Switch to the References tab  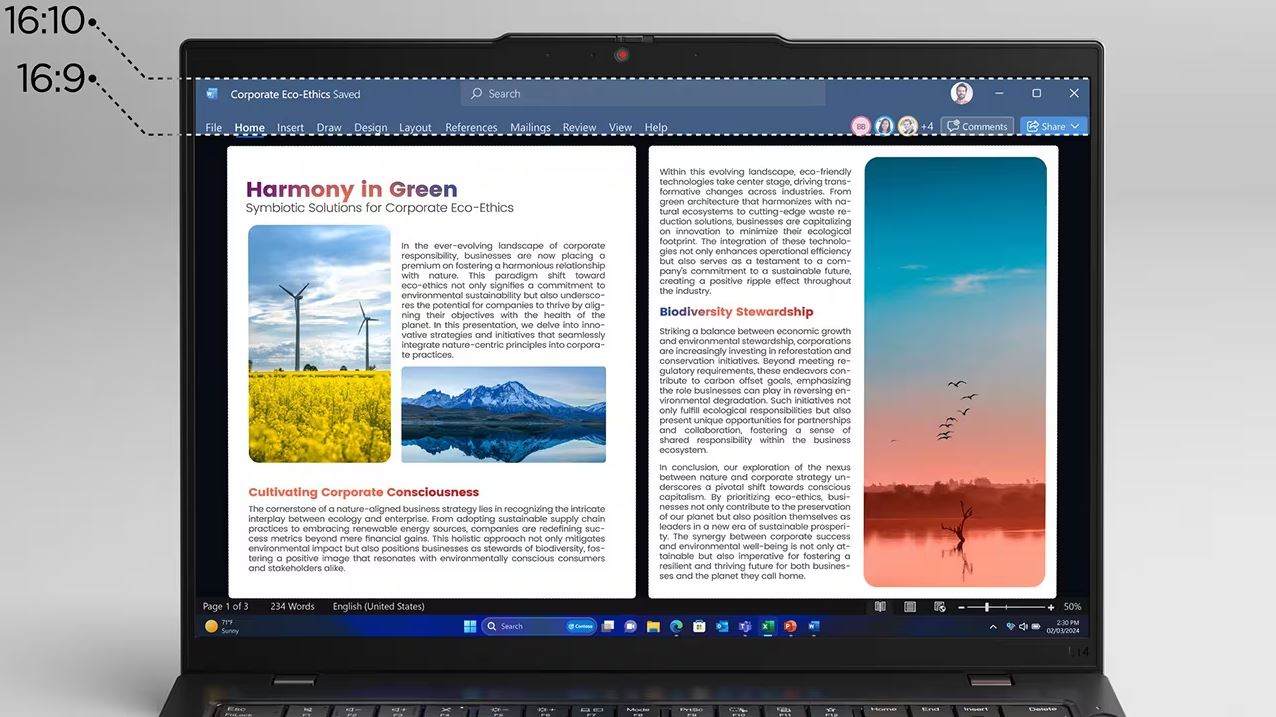(471, 128)
